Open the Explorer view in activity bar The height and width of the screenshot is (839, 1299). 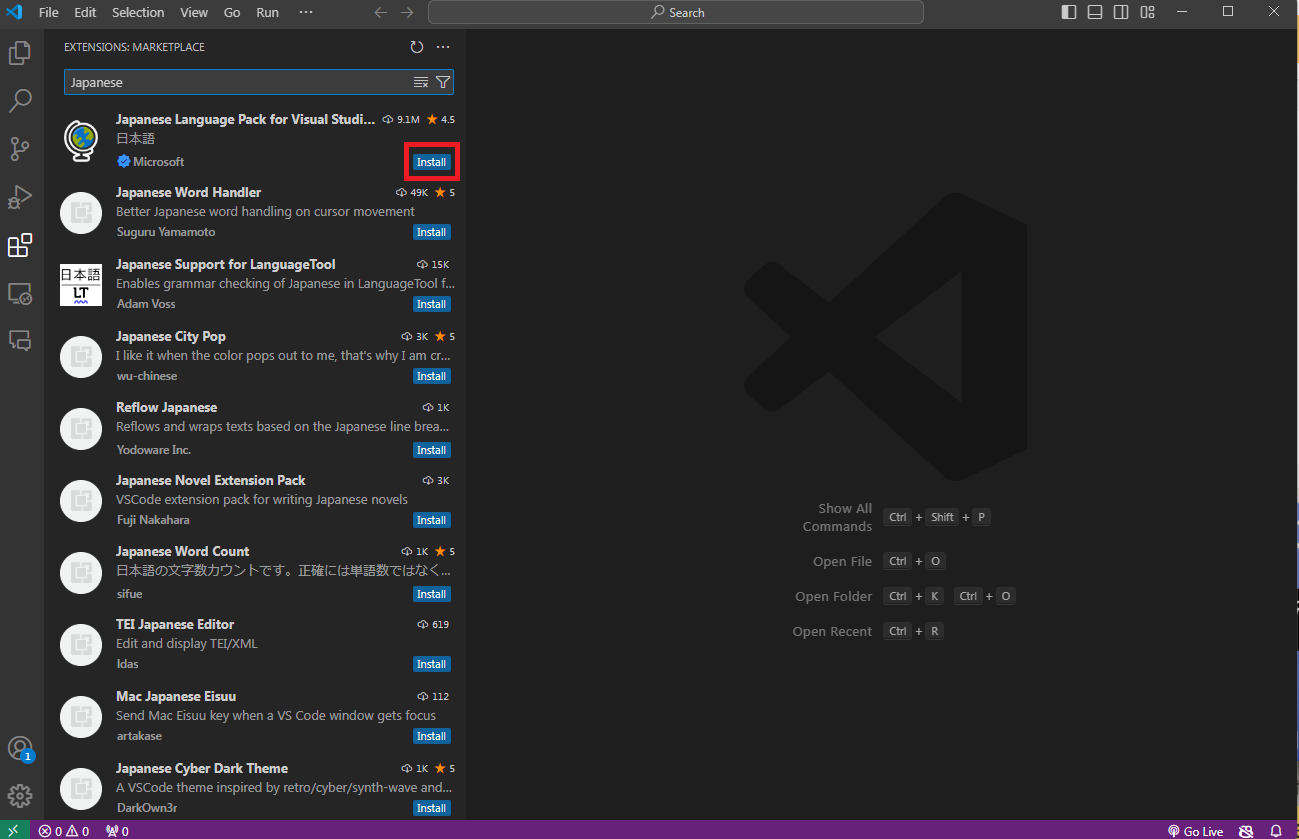20,53
